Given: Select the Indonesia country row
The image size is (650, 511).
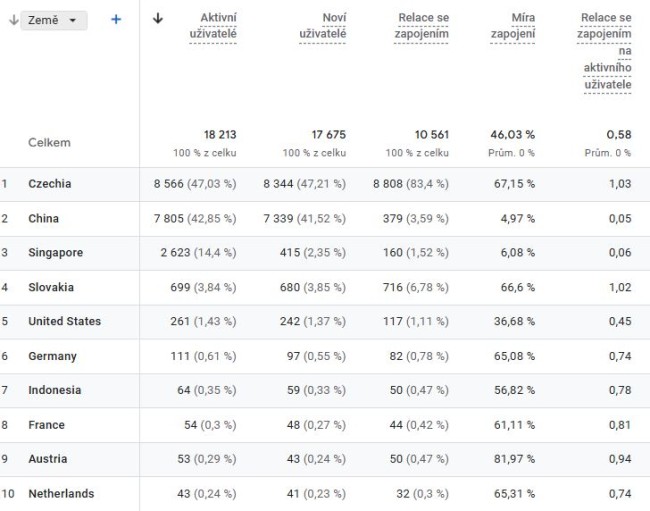Looking at the screenshot, I should 325,391.
